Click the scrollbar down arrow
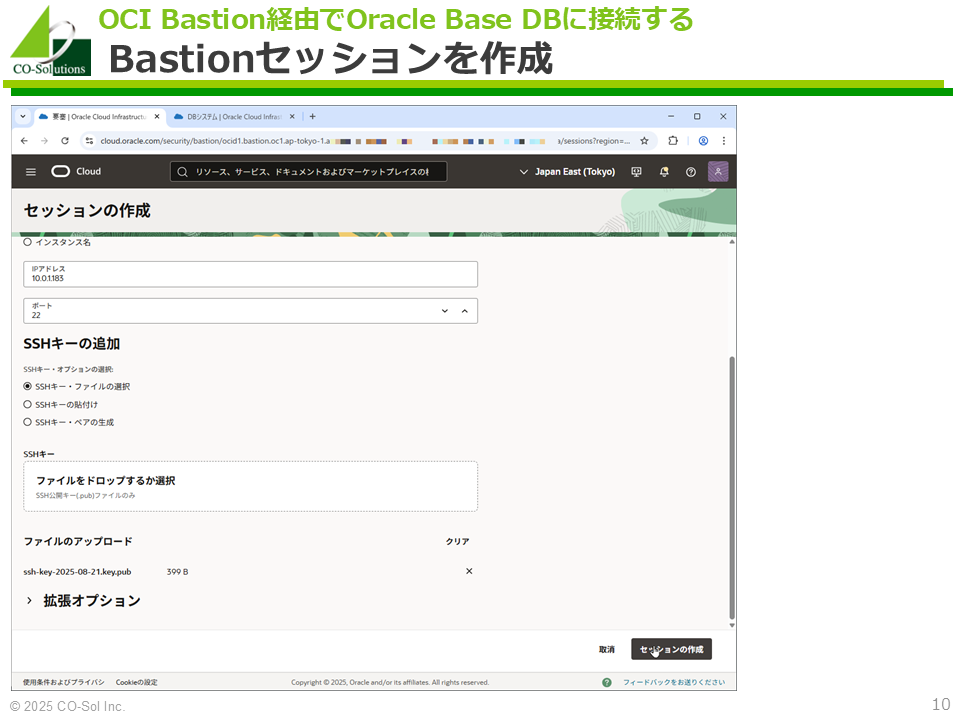This screenshot has width=960, height=720. (x=732, y=625)
